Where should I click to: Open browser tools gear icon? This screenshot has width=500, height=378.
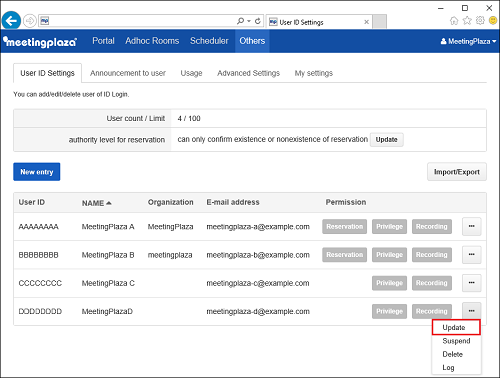[x=480, y=21]
